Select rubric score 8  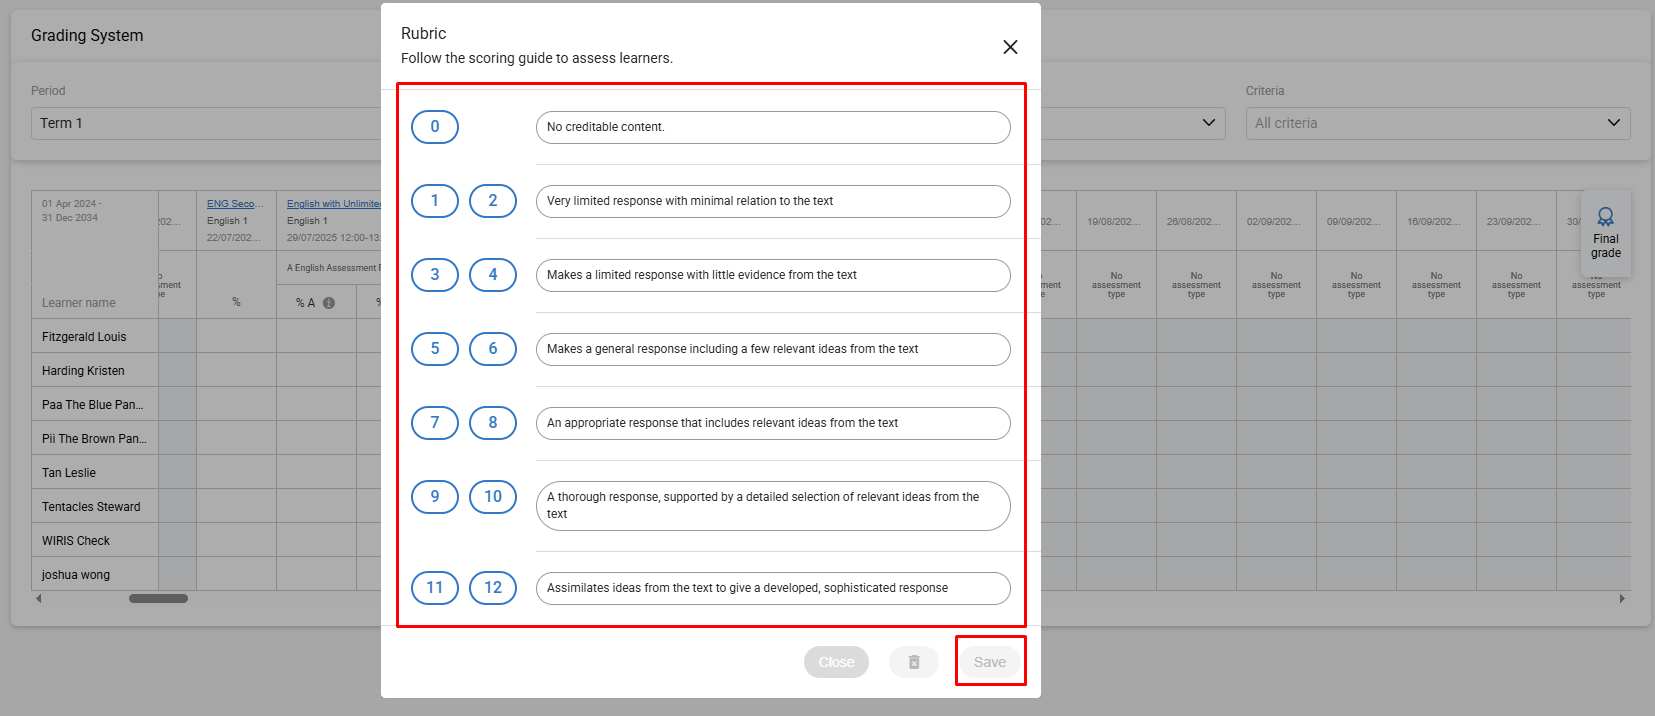[x=493, y=423]
